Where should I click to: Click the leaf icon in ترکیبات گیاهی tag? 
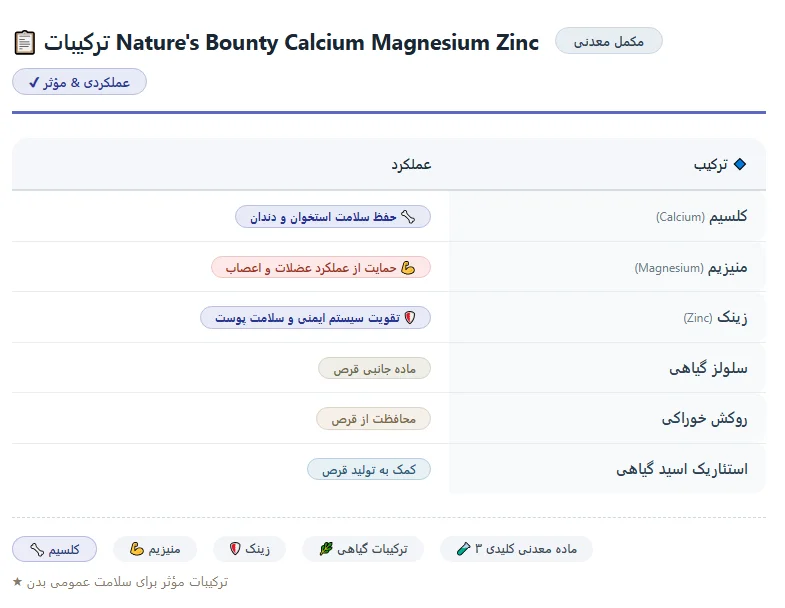tap(326, 549)
